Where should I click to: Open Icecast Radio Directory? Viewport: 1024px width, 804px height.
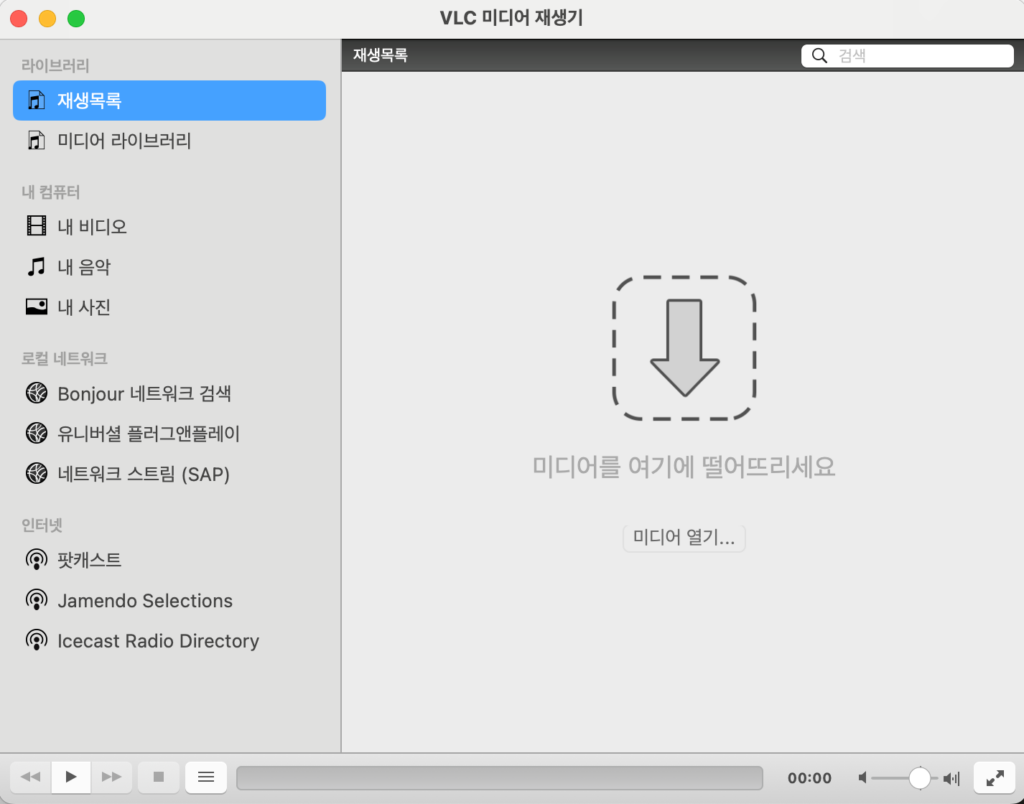tap(169, 640)
